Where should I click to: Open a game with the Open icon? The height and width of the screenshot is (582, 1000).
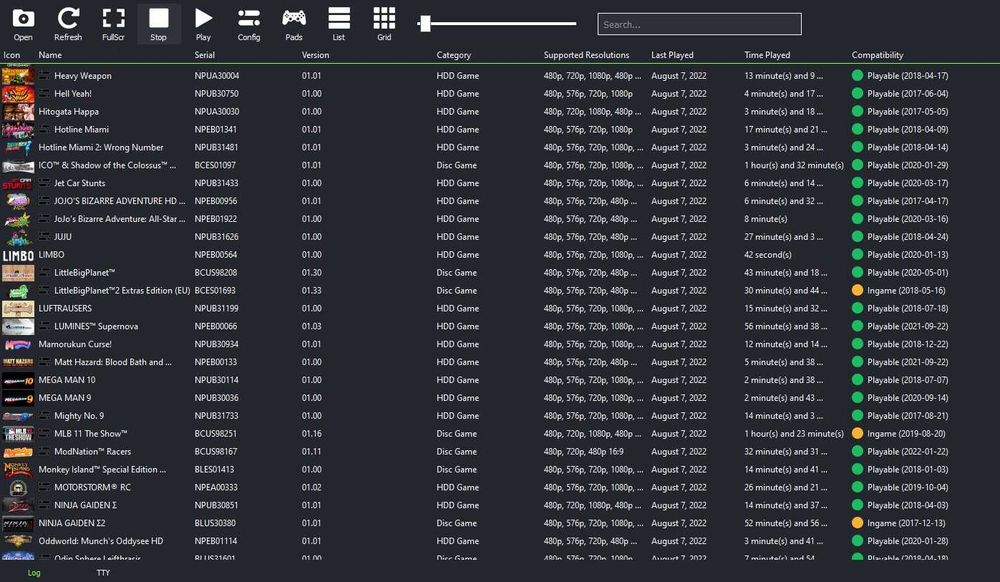[23, 24]
